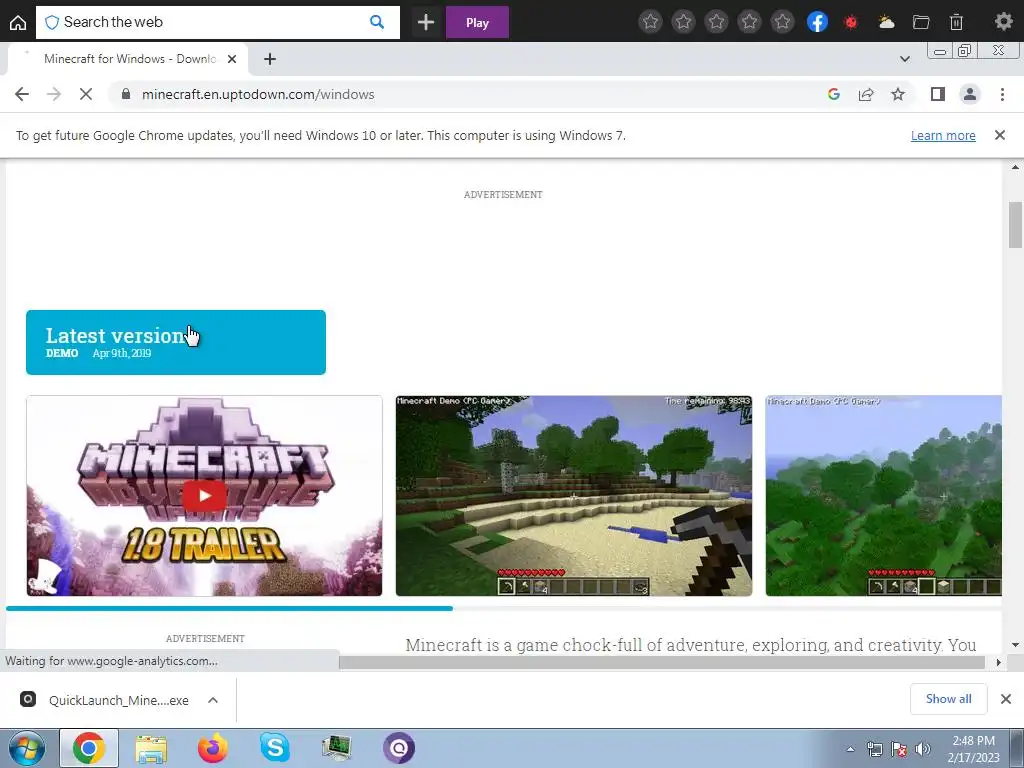The width and height of the screenshot is (1024, 768).
Task: Stop loading the page
Action: [x=86, y=94]
